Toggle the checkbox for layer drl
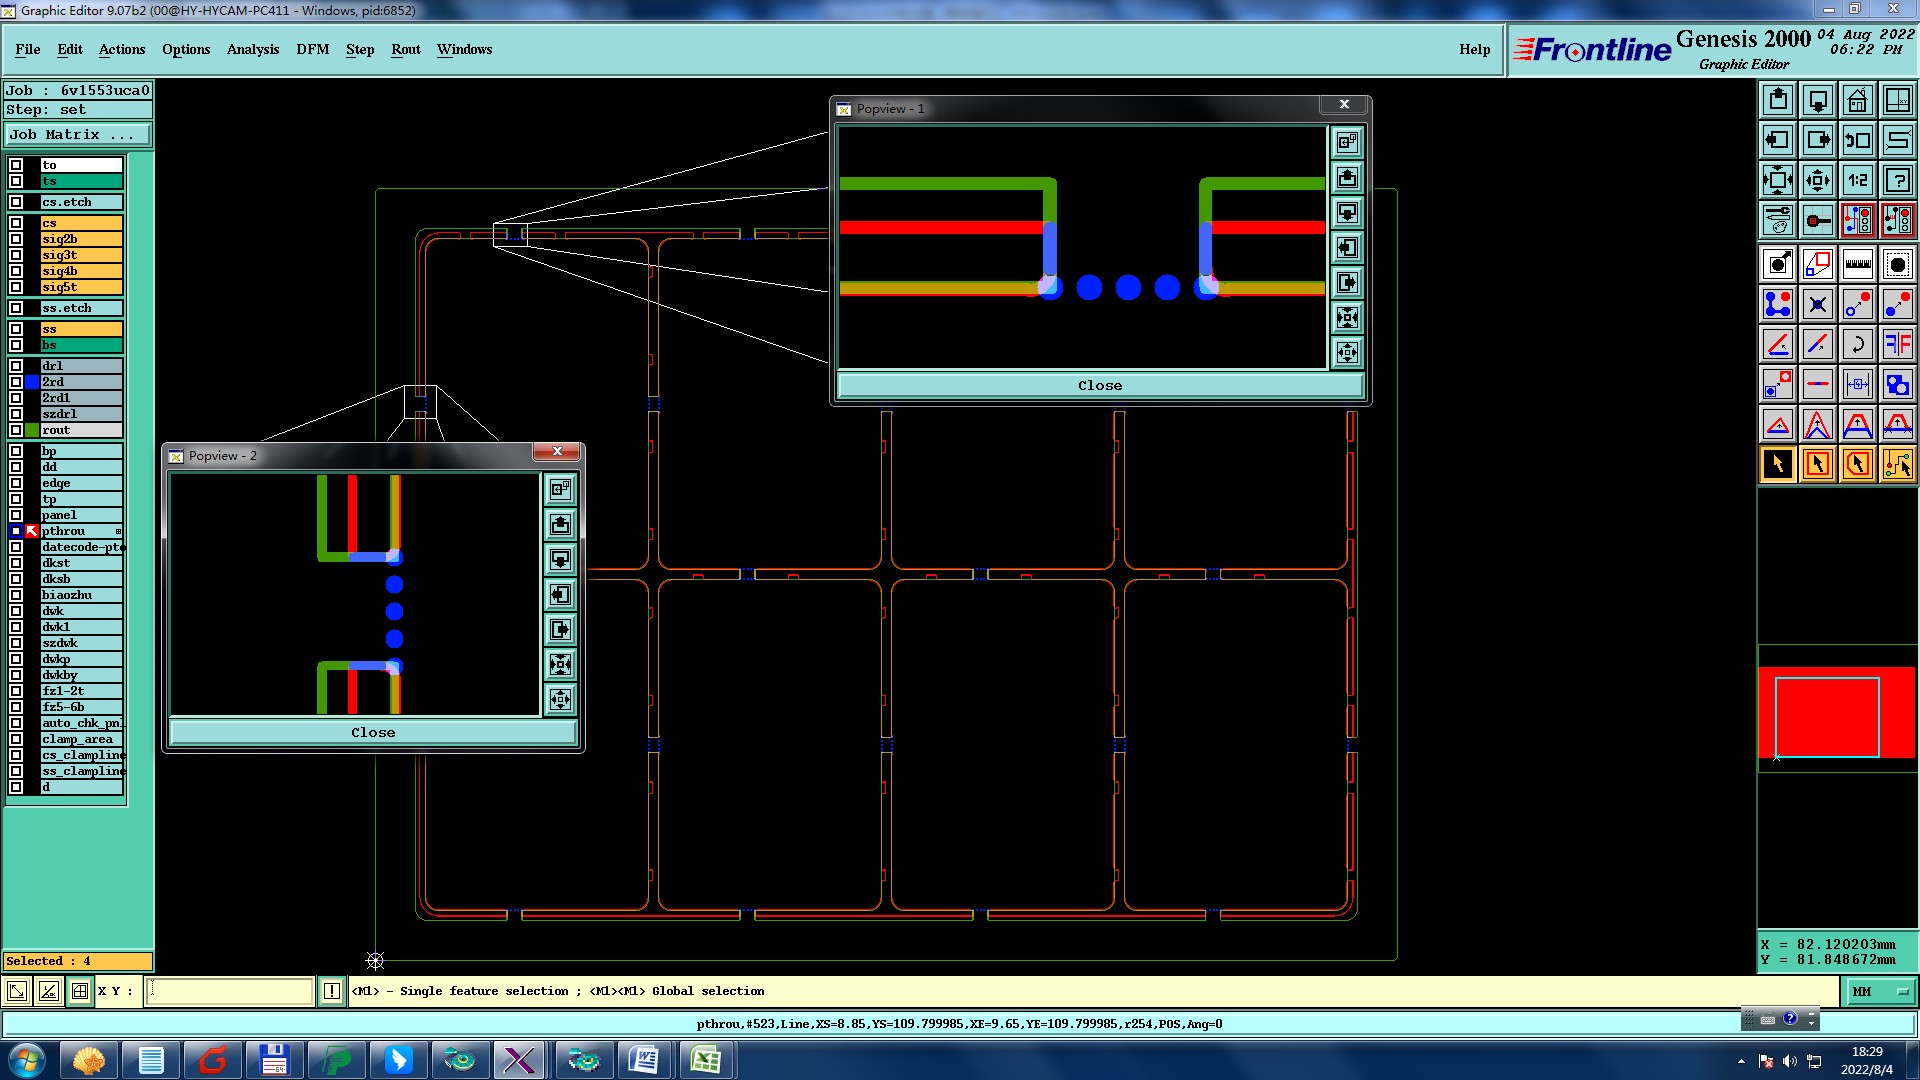Viewport: 1920px width, 1080px height. pyautogui.click(x=16, y=366)
